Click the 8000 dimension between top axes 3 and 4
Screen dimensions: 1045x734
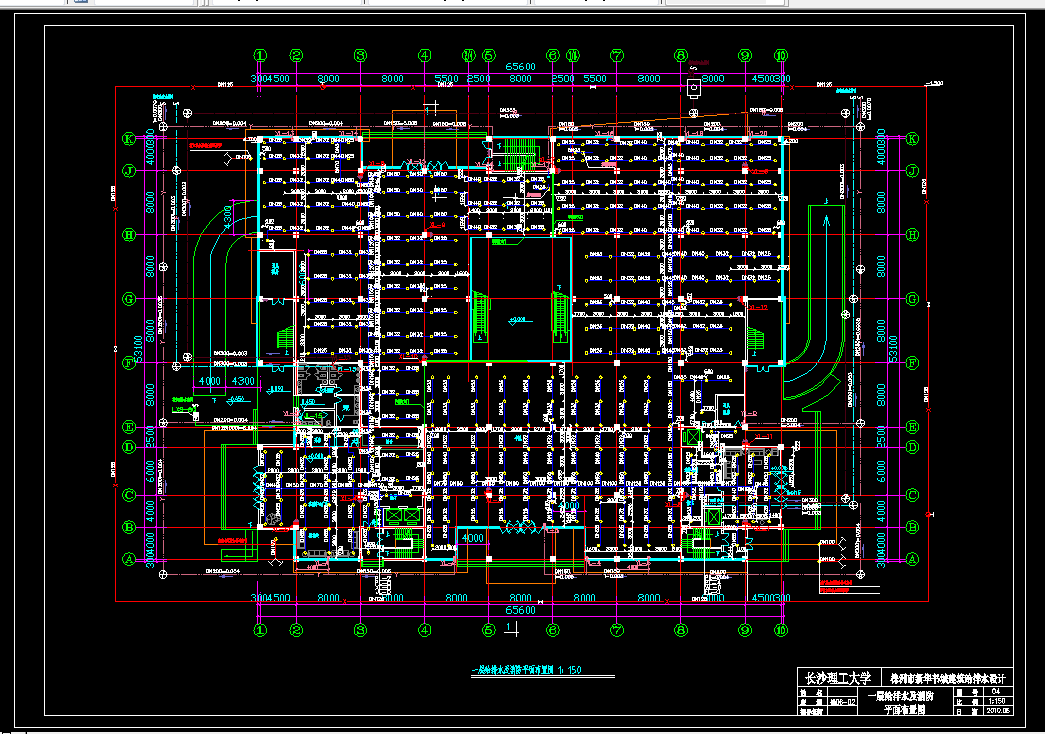coord(393,79)
